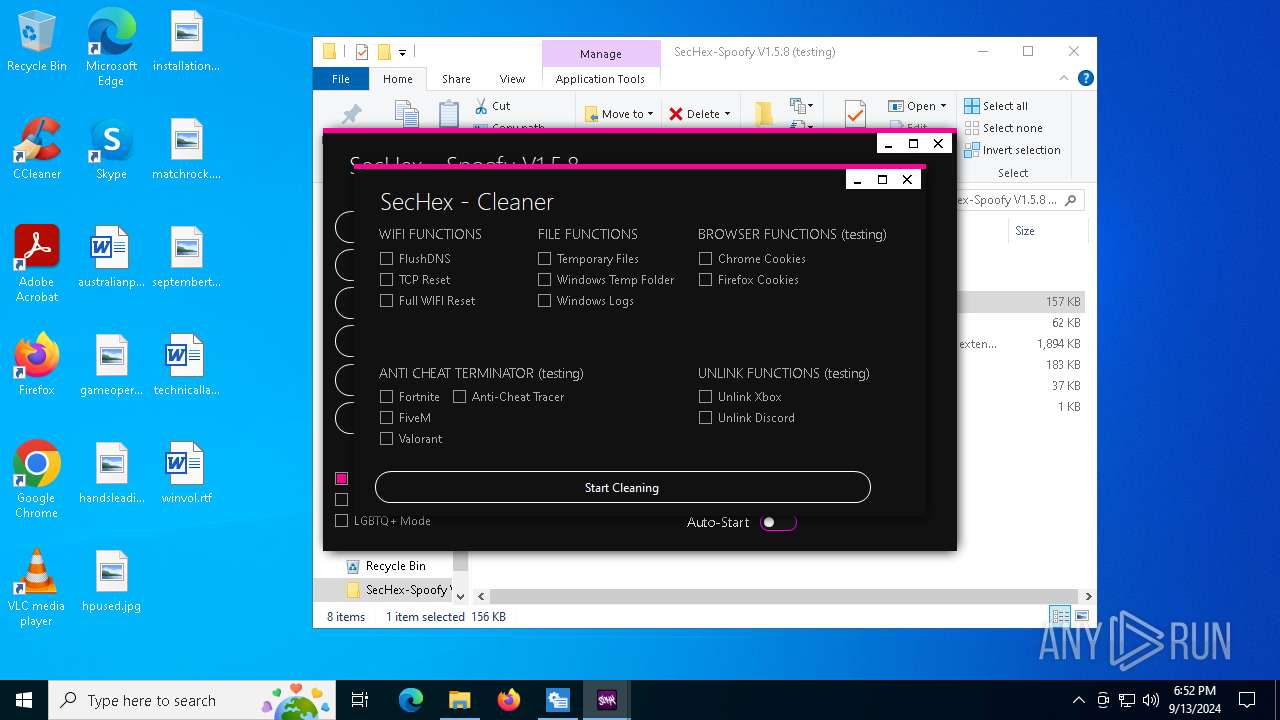
Task: Switch to details view icon
Action: click(1058, 616)
